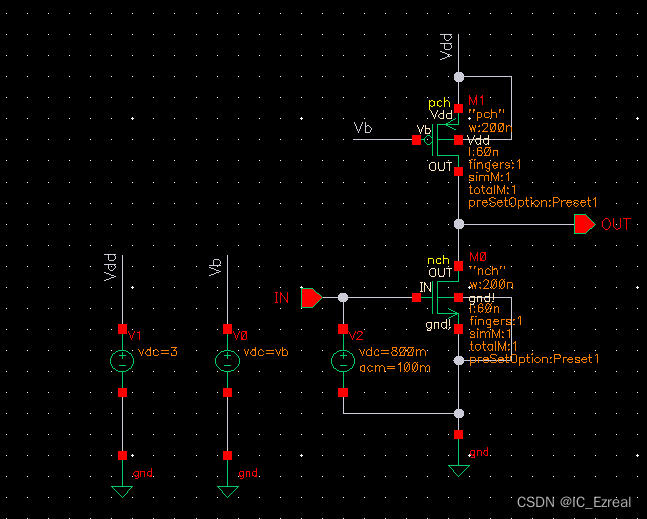The image size is (647, 519).
Task: Click the M0 instance name label
Action: point(477,257)
